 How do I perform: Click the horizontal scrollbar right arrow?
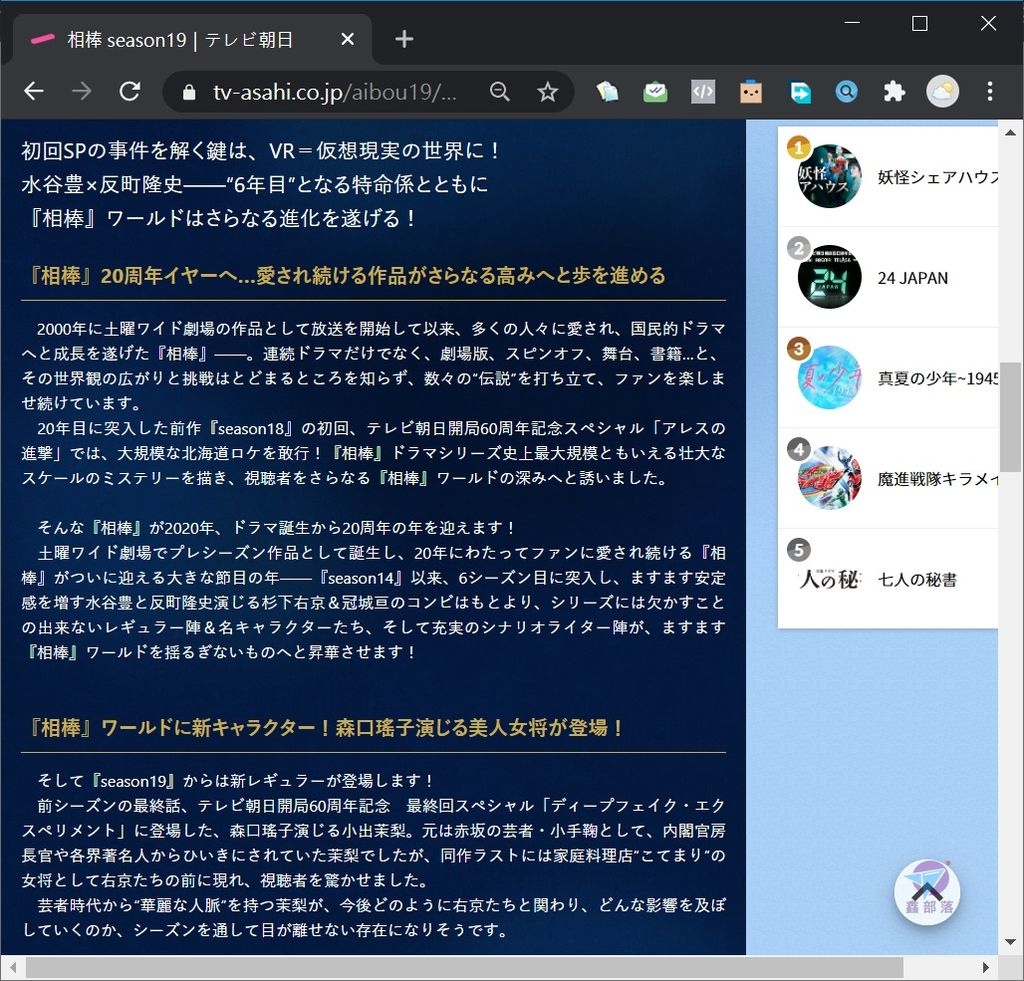pyautogui.click(x=985, y=967)
